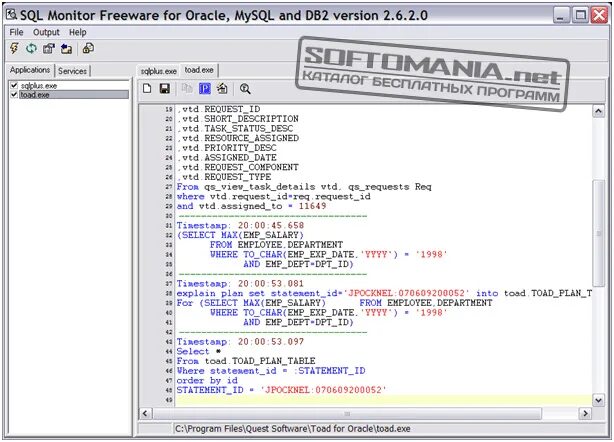
Task: Click line 'where vtd.request_id=req.request_id'
Action: 274,197
